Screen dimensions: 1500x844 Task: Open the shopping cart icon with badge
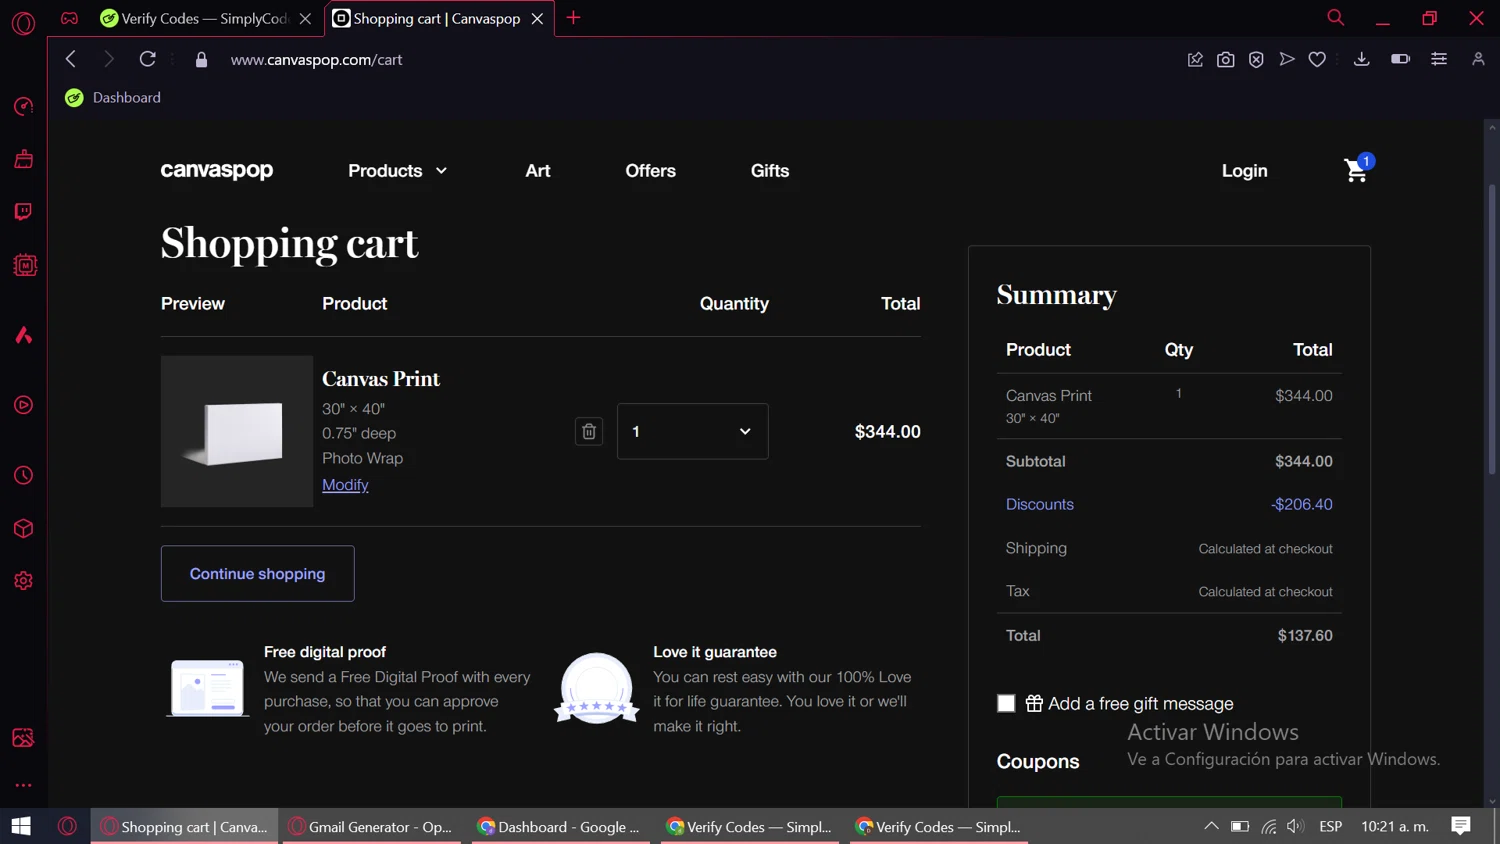(x=1358, y=169)
